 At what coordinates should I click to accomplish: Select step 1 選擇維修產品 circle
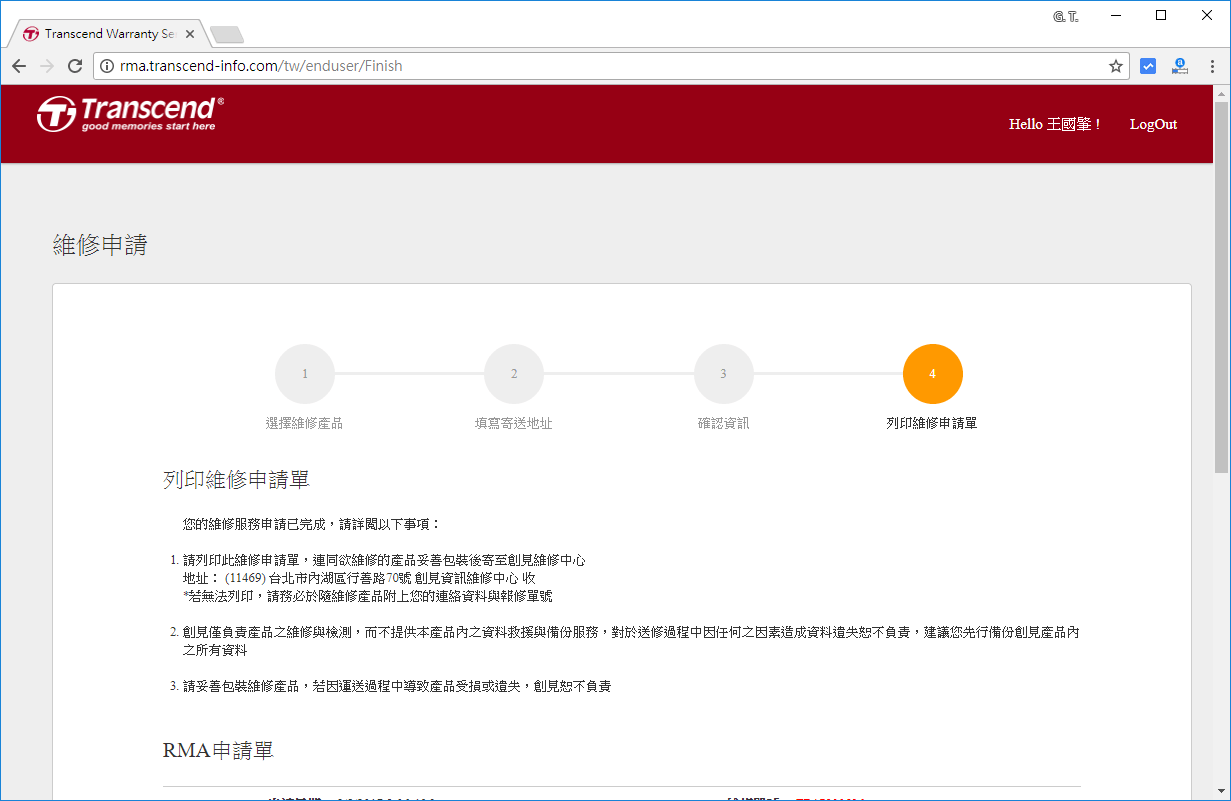tap(304, 373)
